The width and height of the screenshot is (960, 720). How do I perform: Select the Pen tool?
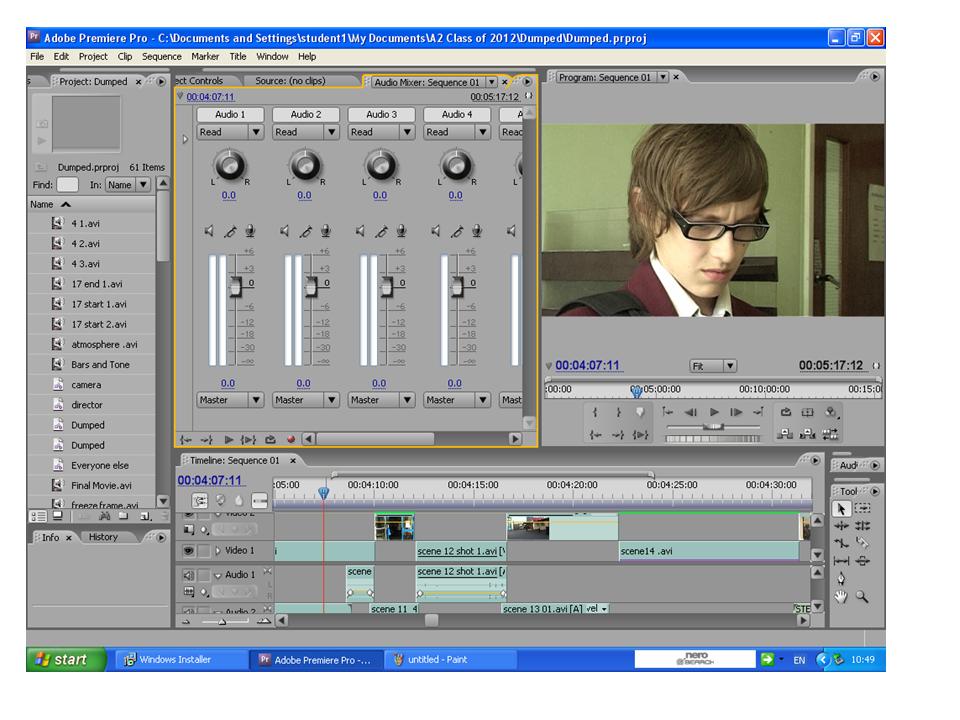(x=841, y=579)
